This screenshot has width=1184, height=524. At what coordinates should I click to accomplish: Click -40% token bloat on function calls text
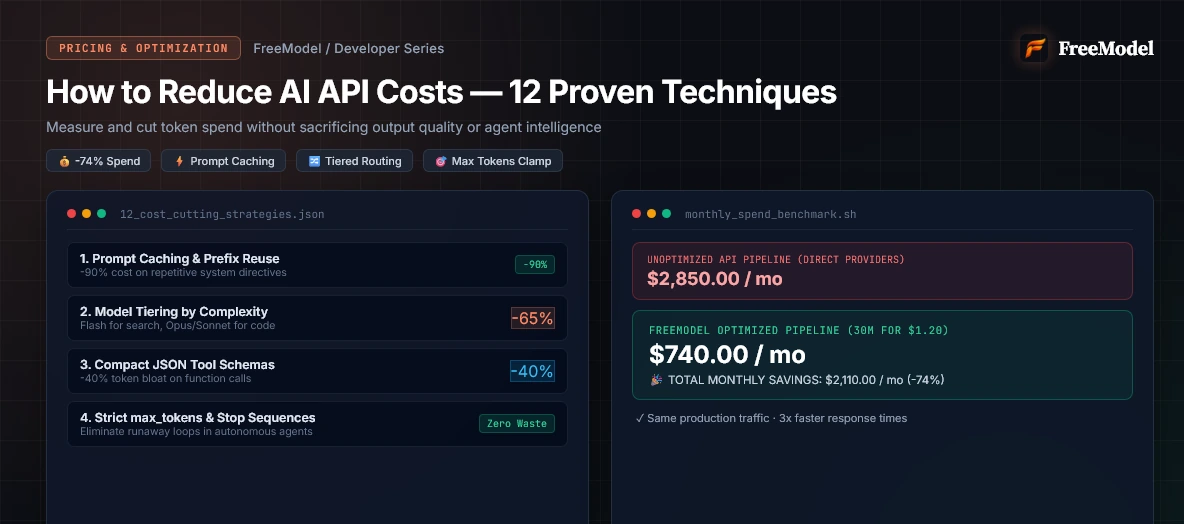[x=165, y=378]
